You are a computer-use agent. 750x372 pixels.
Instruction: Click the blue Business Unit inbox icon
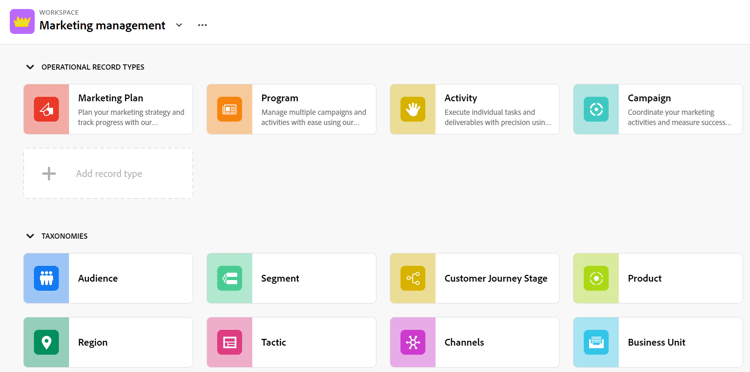click(x=596, y=342)
